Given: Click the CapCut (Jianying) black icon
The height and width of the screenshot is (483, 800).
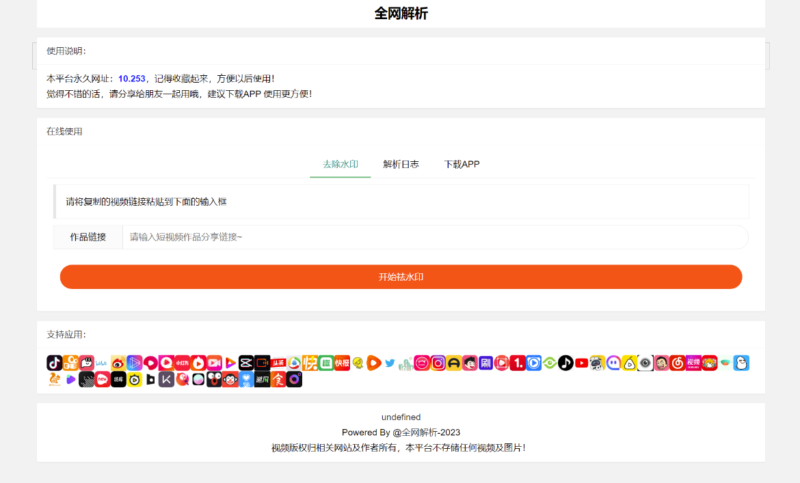Looking at the screenshot, I should (x=246, y=363).
